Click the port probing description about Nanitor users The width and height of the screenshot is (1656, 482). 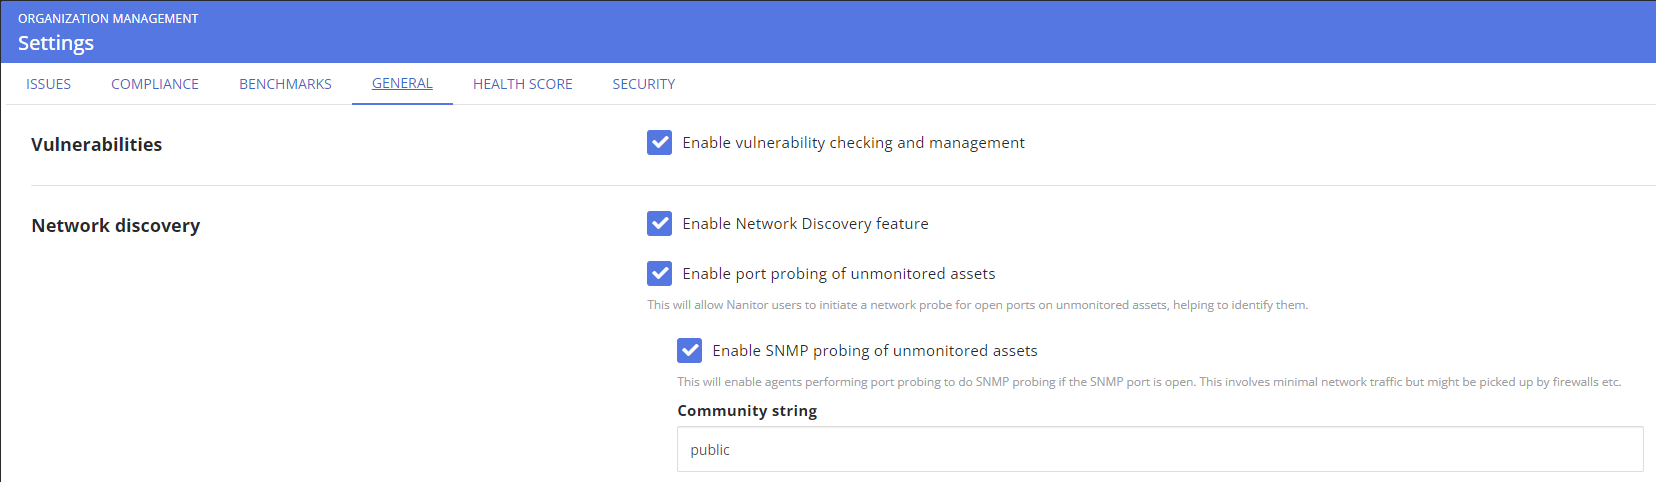point(977,305)
